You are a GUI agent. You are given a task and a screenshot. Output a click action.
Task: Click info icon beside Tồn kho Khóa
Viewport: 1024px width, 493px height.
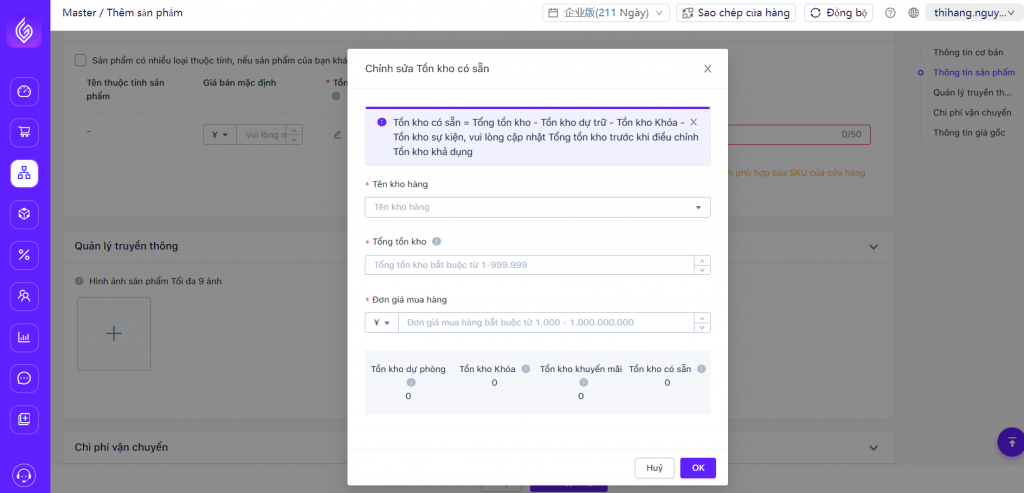click(x=524, y=369)
